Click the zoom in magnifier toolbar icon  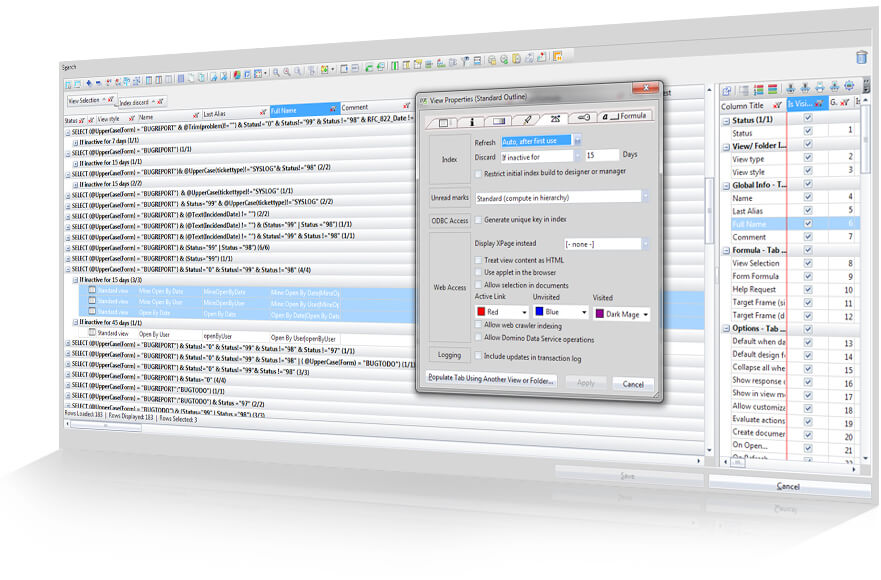click(x=276, y=72)
